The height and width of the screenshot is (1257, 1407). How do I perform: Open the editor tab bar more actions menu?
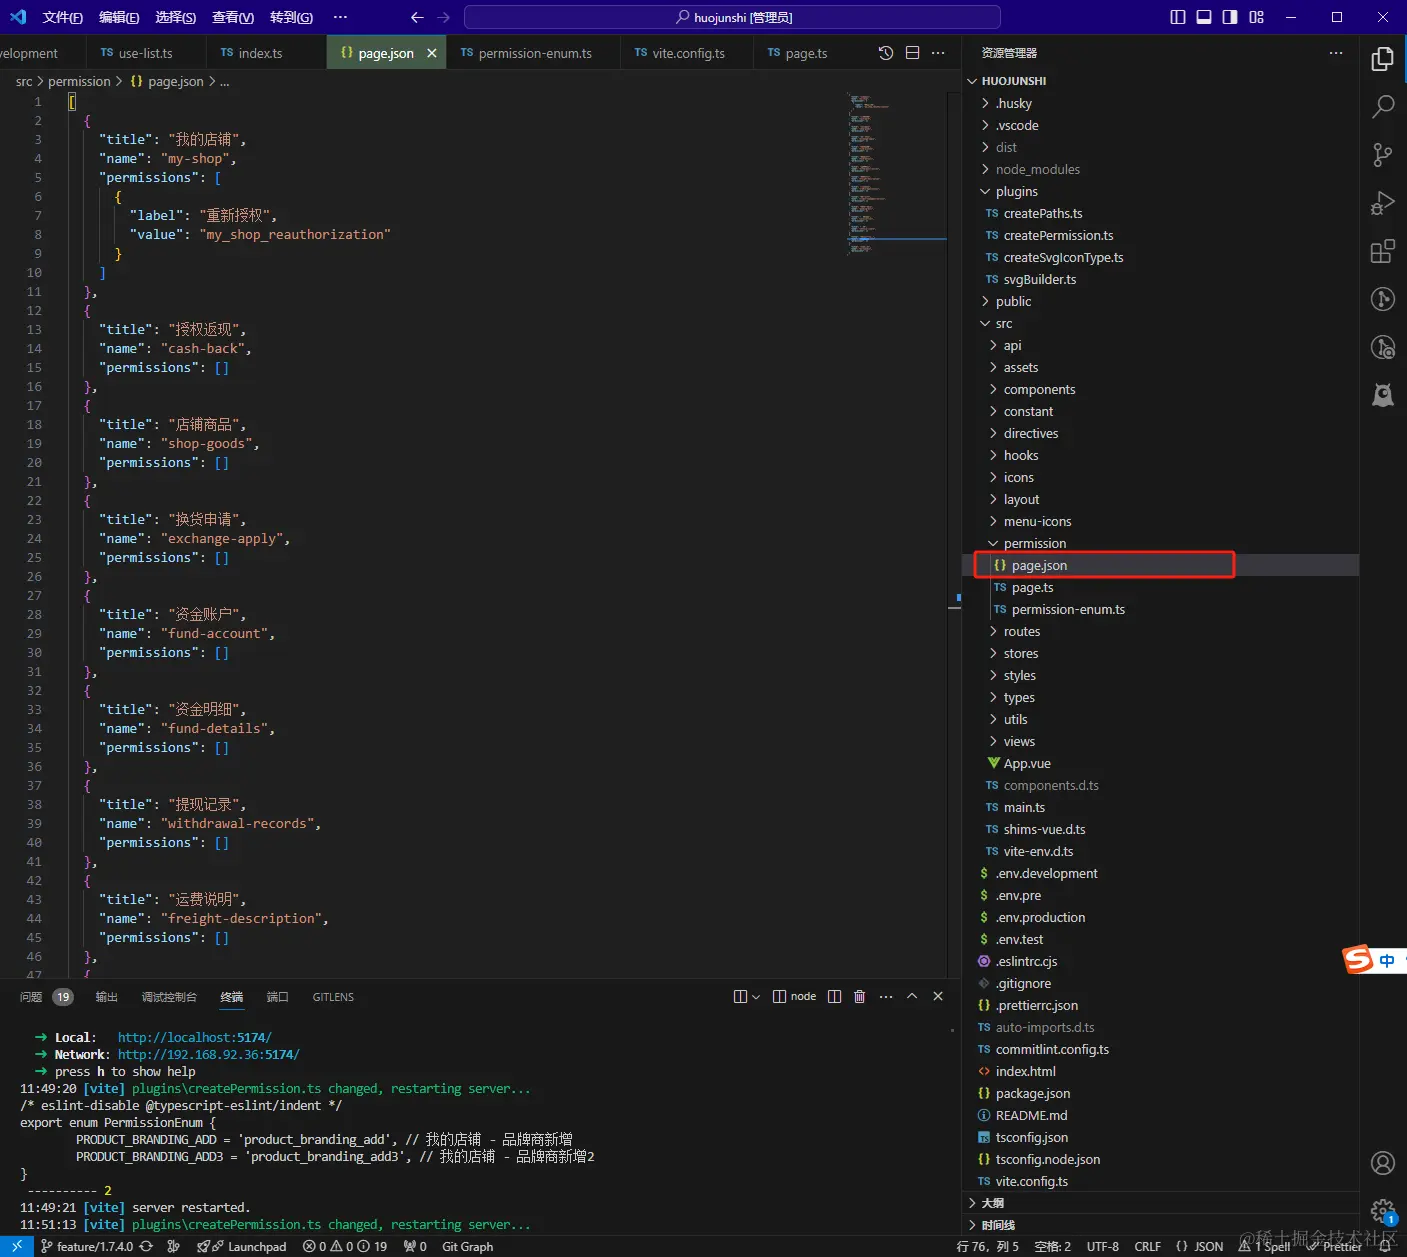pyautogui.click(x=938, y=53)
